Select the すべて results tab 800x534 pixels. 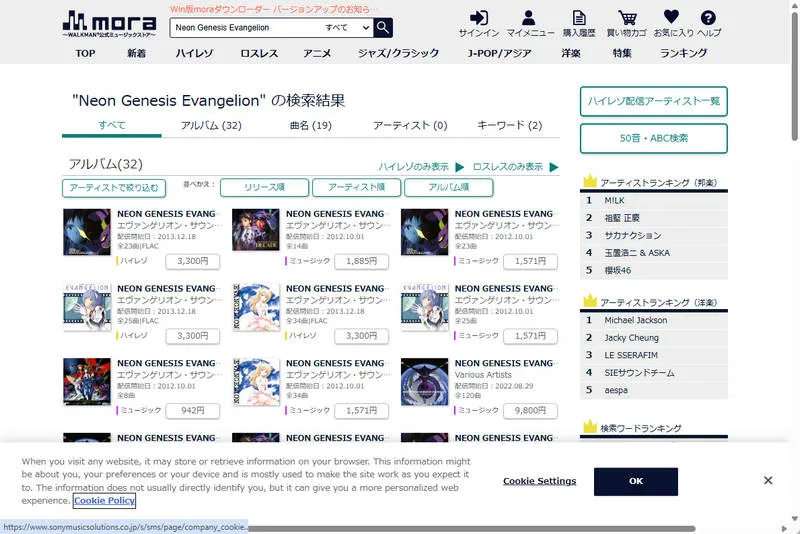(x=112, y=125)
